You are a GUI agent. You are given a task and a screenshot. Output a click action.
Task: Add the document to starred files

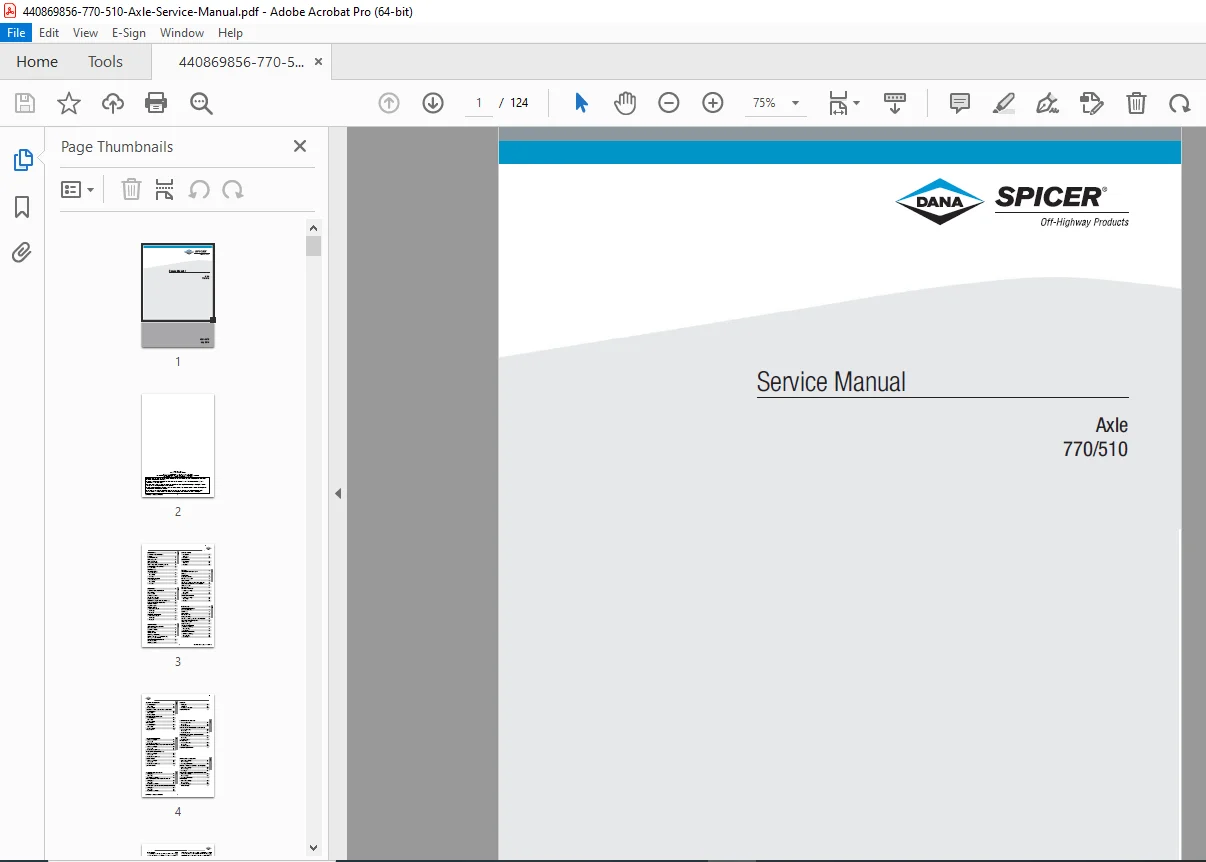(x=69, y=103)
